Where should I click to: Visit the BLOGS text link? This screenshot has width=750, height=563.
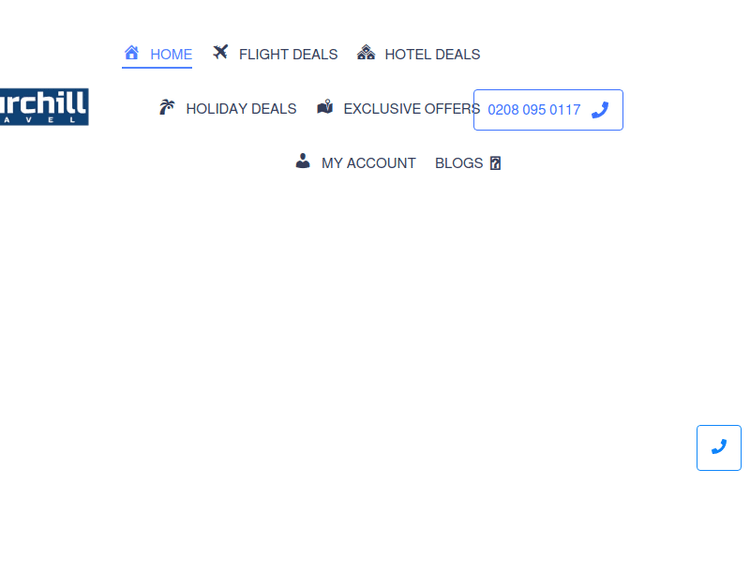pyautogui.click(x=459, y=163)
